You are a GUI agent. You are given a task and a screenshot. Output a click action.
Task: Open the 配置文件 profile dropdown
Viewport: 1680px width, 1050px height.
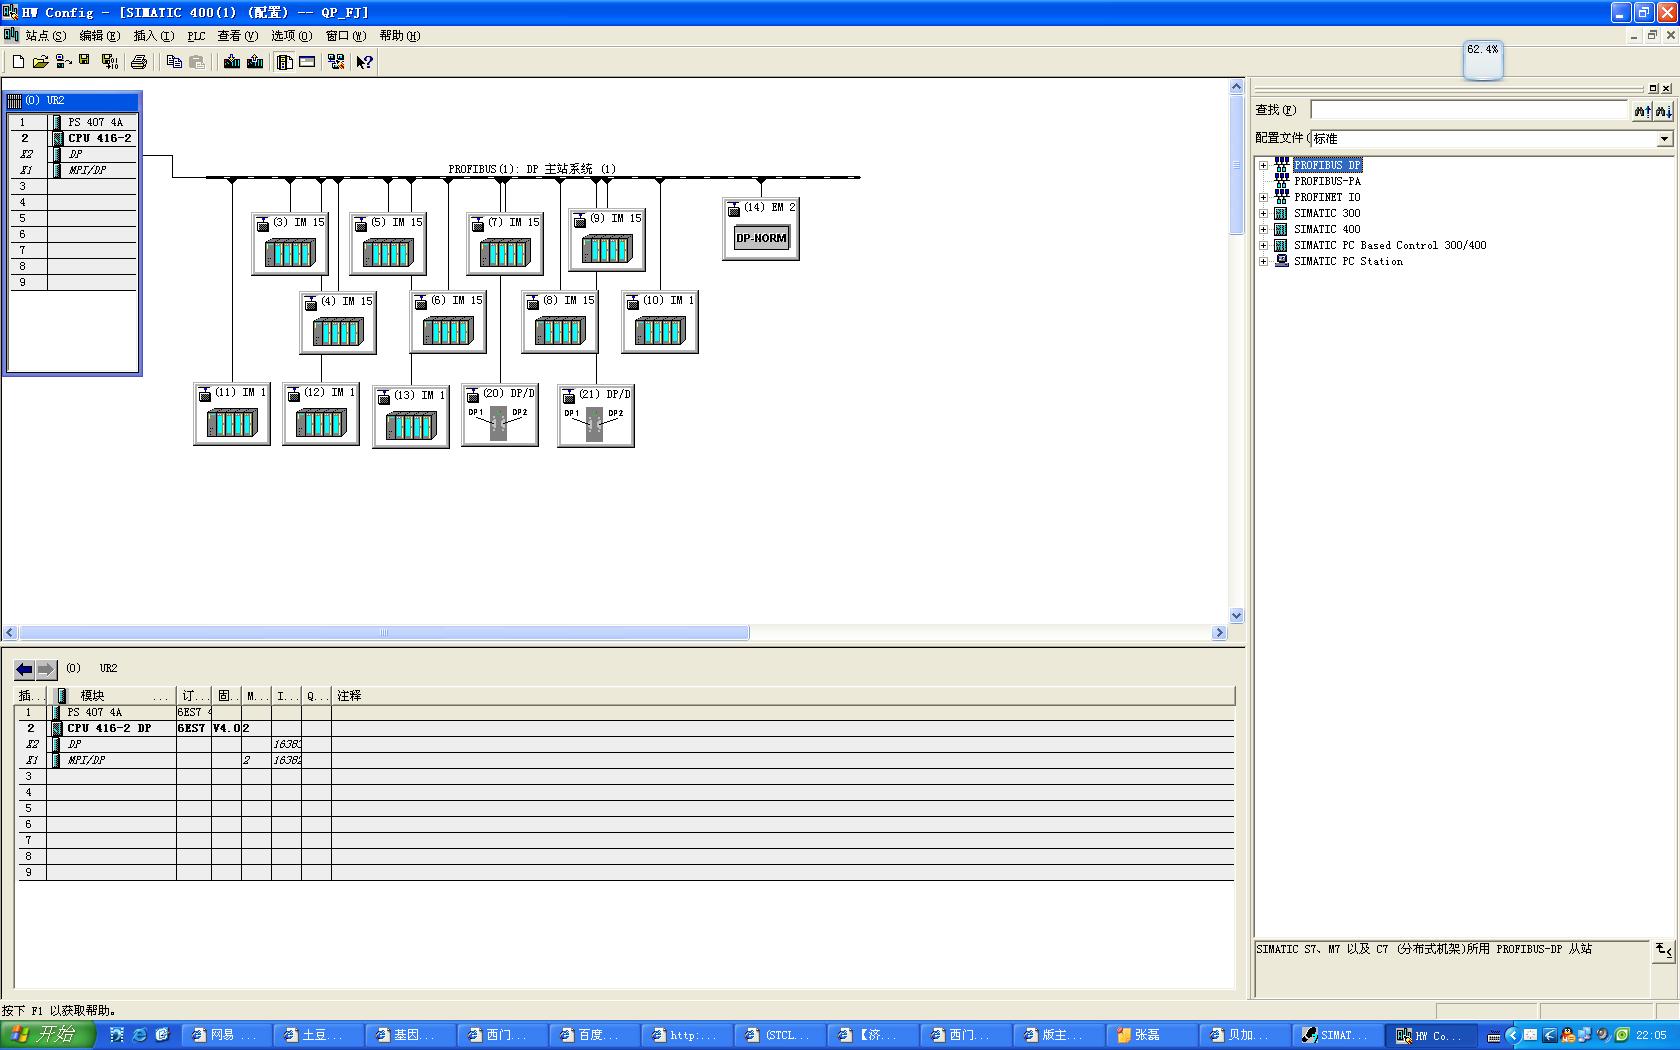tap(1664, 139)
